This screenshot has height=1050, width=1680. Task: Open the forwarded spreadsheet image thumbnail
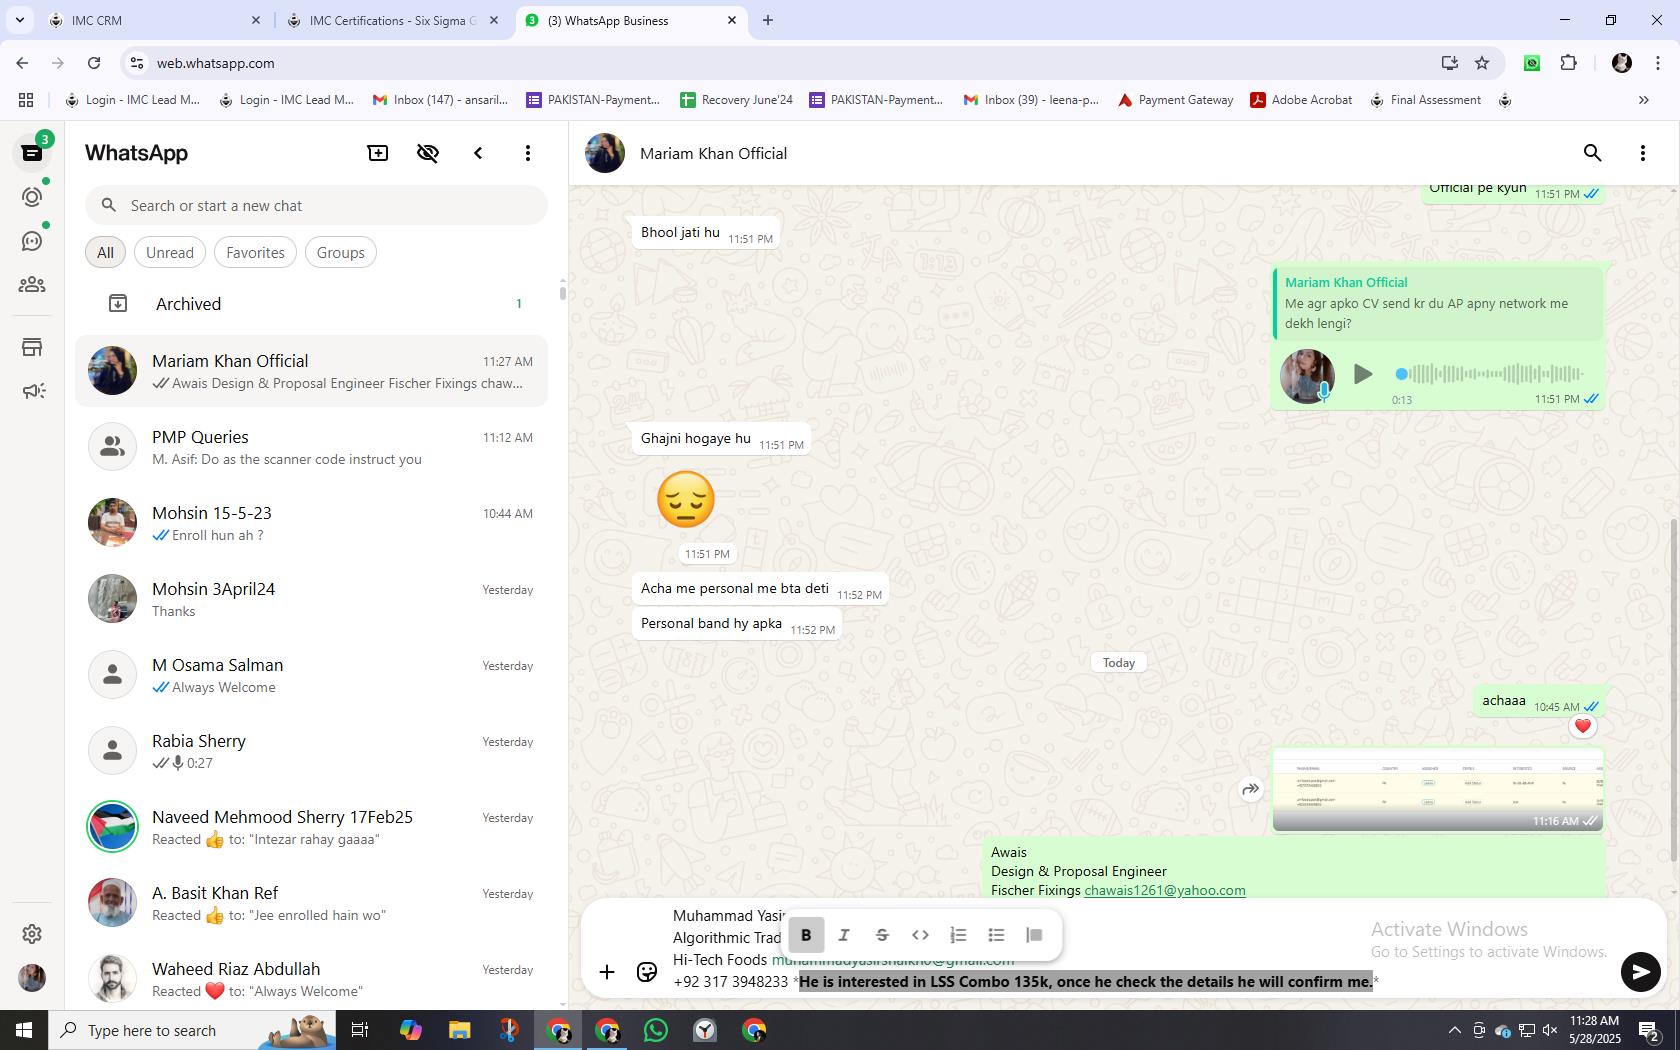tap(1438, 789)
